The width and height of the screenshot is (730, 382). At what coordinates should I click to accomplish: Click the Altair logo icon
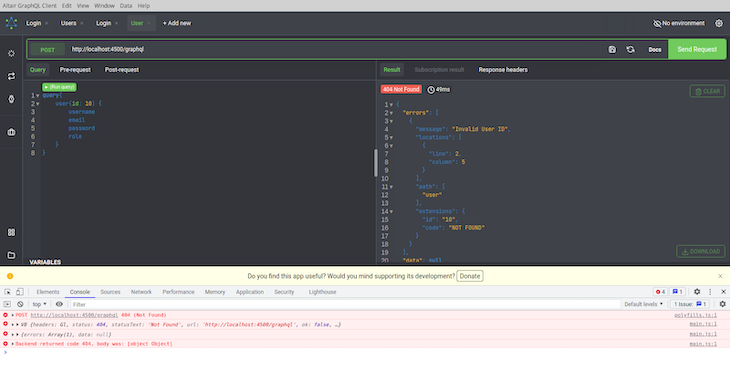coord(11,23)
